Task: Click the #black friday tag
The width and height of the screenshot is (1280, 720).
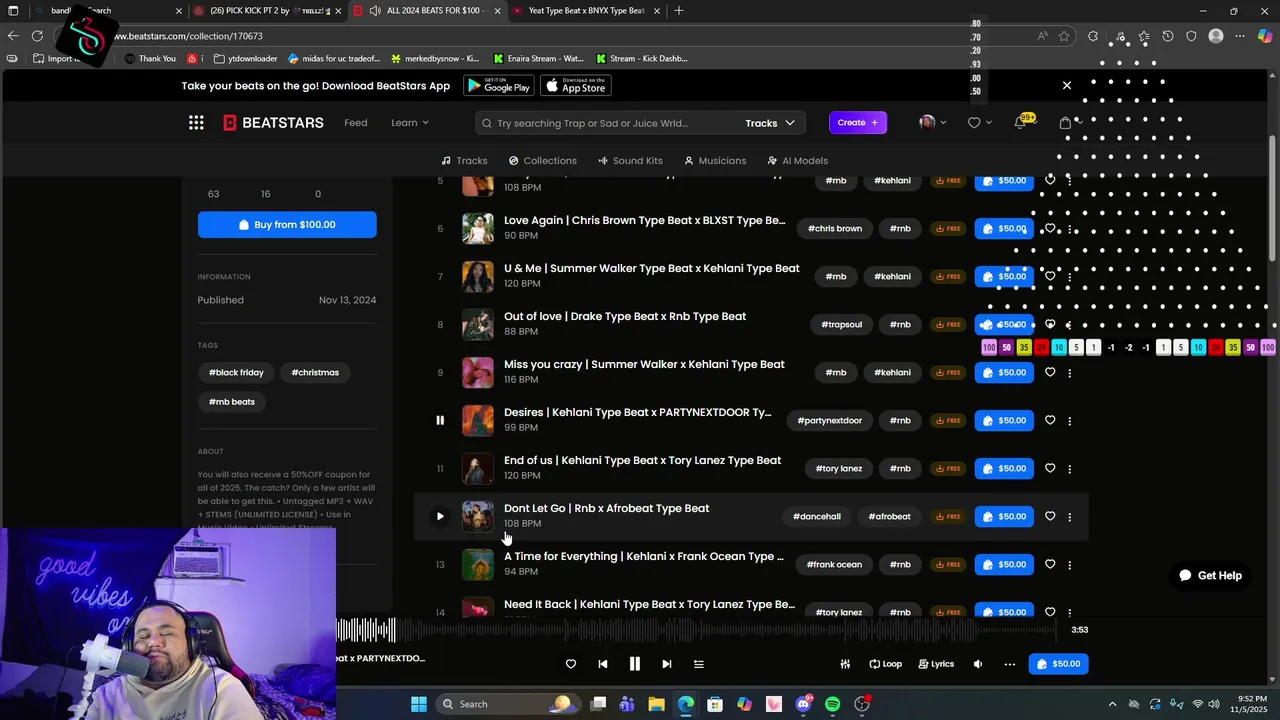Action: (x=236, y=372)
